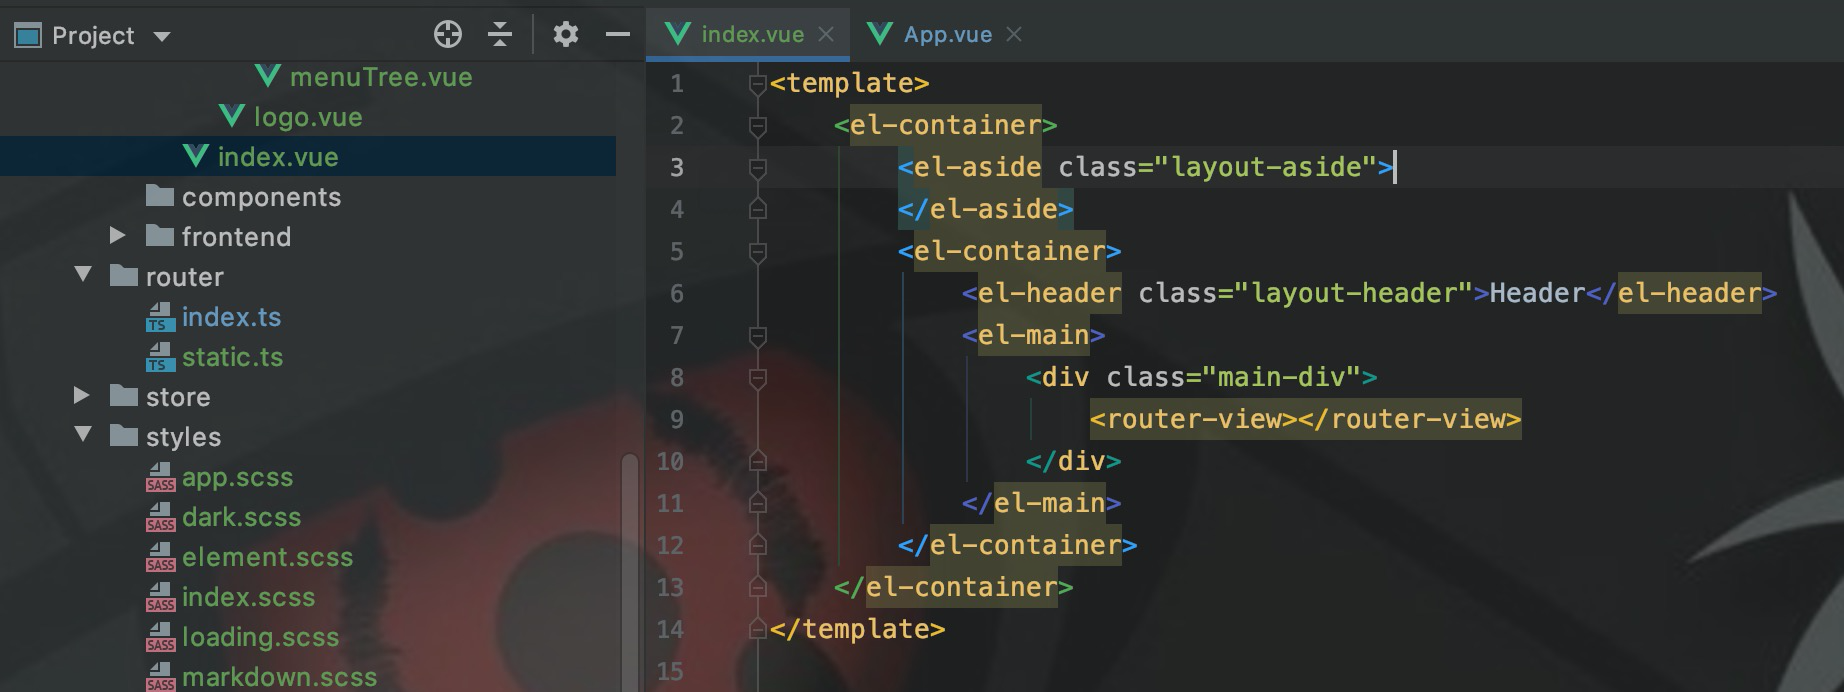This screenshot has width=1844, height=692.
Task: Collapse the router folder arrow
Action: [x=83, y=275]
